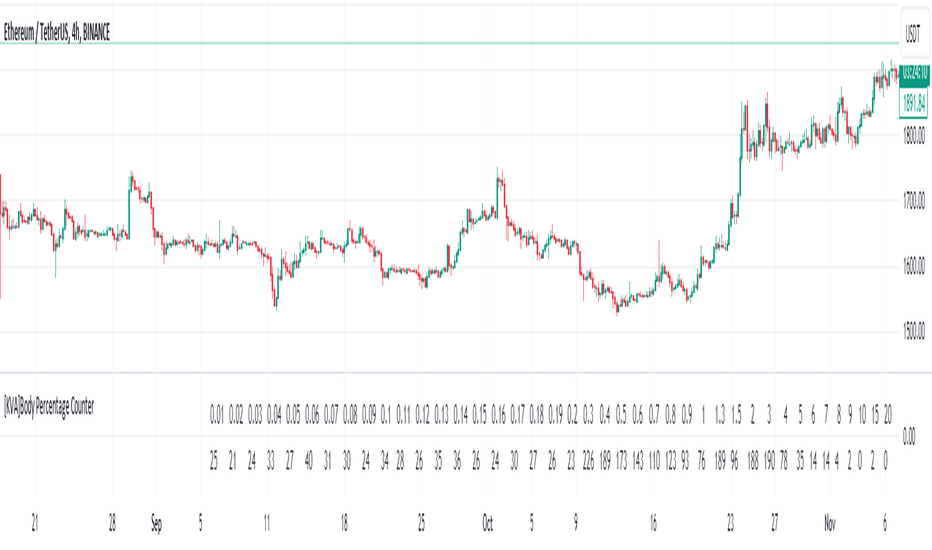Click the 1800.00 price axis label

[914, 136]
